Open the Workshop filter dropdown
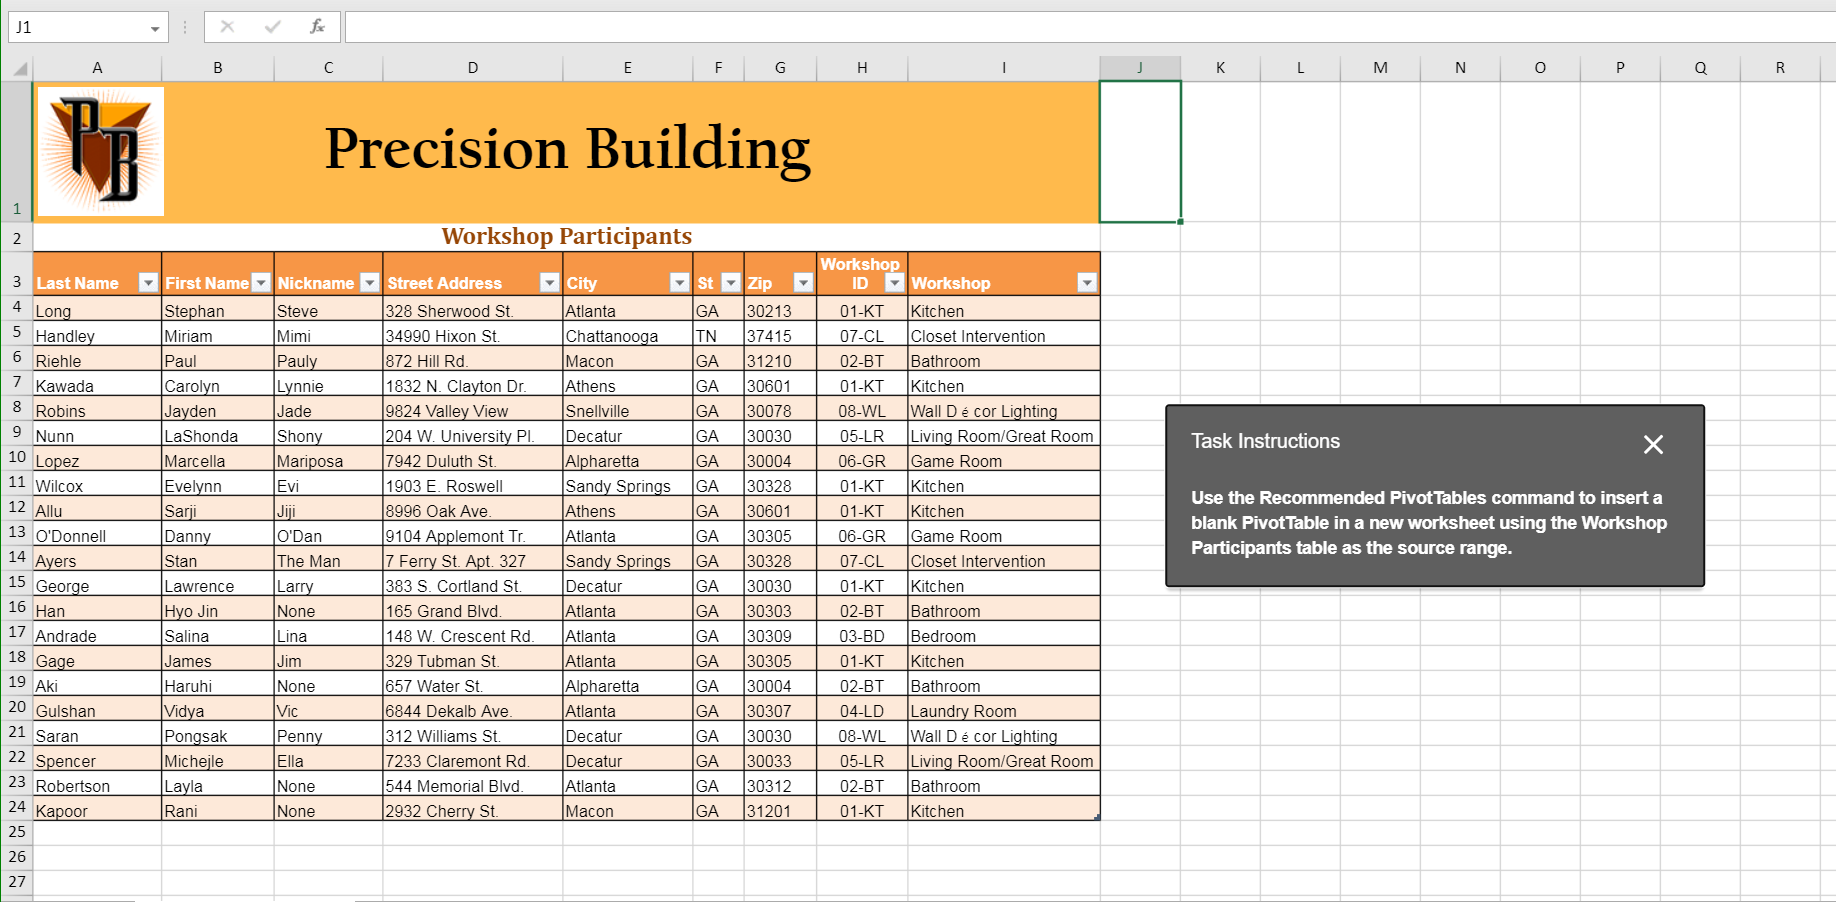This screenshot has width=1836, height=902. coord(1087,283)
